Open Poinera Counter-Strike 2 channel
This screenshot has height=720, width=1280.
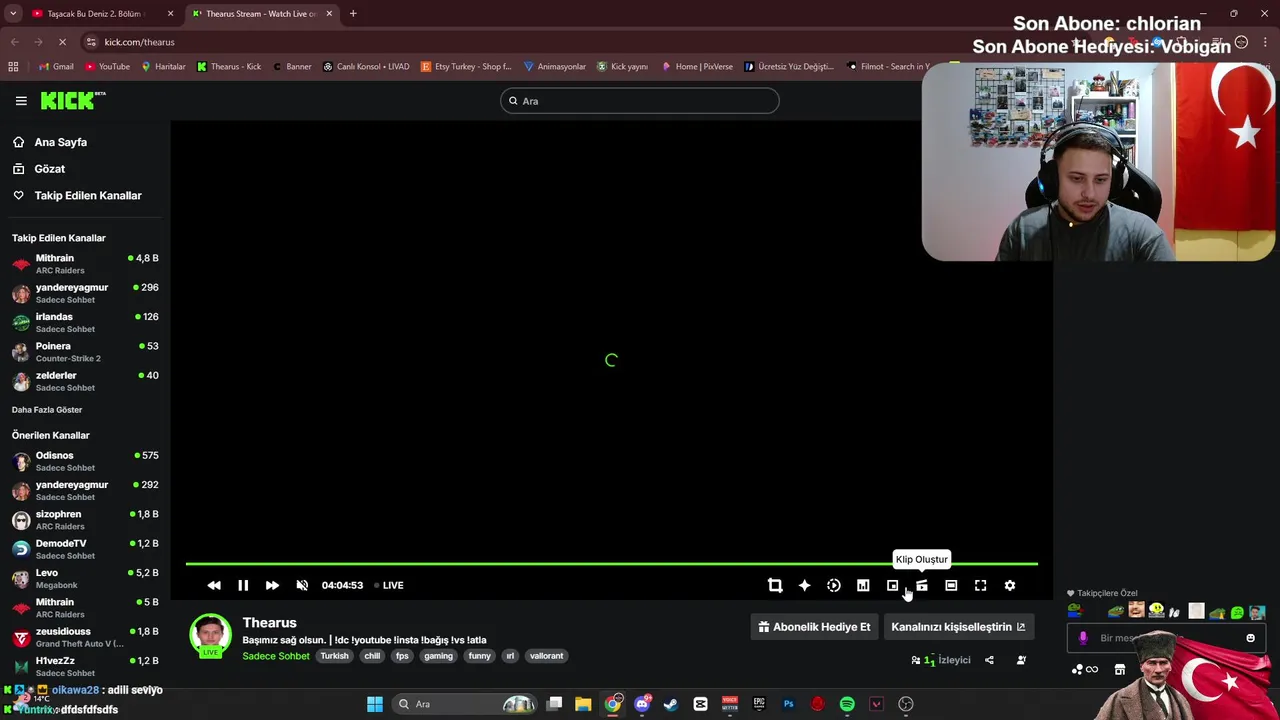pyautogui.click(x=85, y=351)
